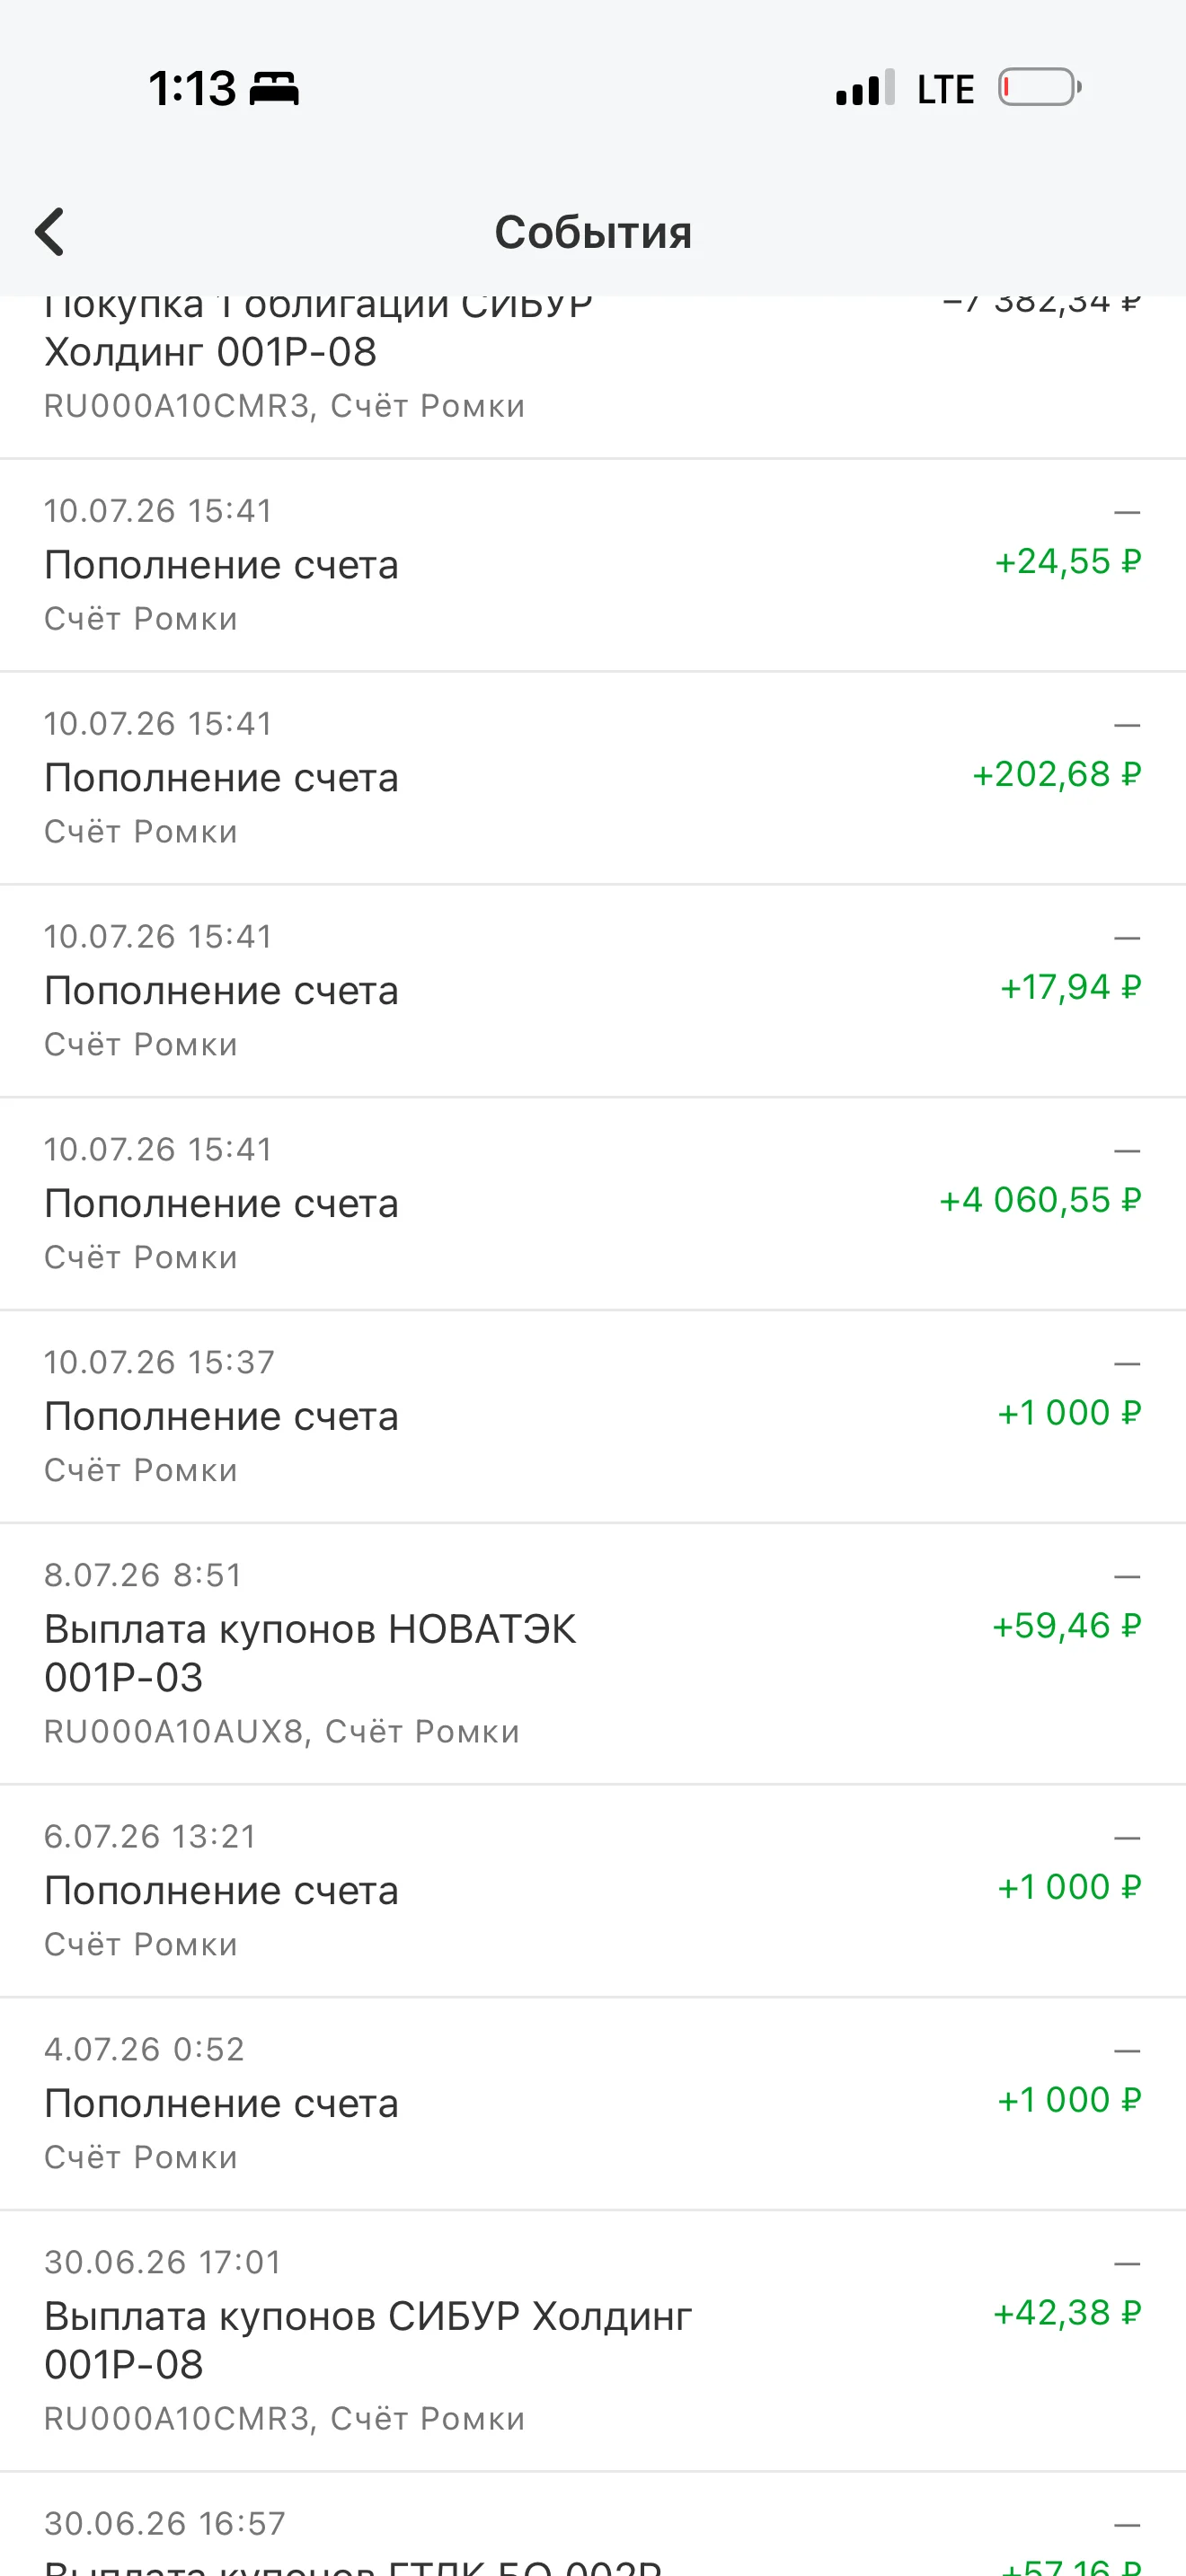Tap the cellular signal bars icon
The height and width of the screenshot is (2576, 1186).
865,88
